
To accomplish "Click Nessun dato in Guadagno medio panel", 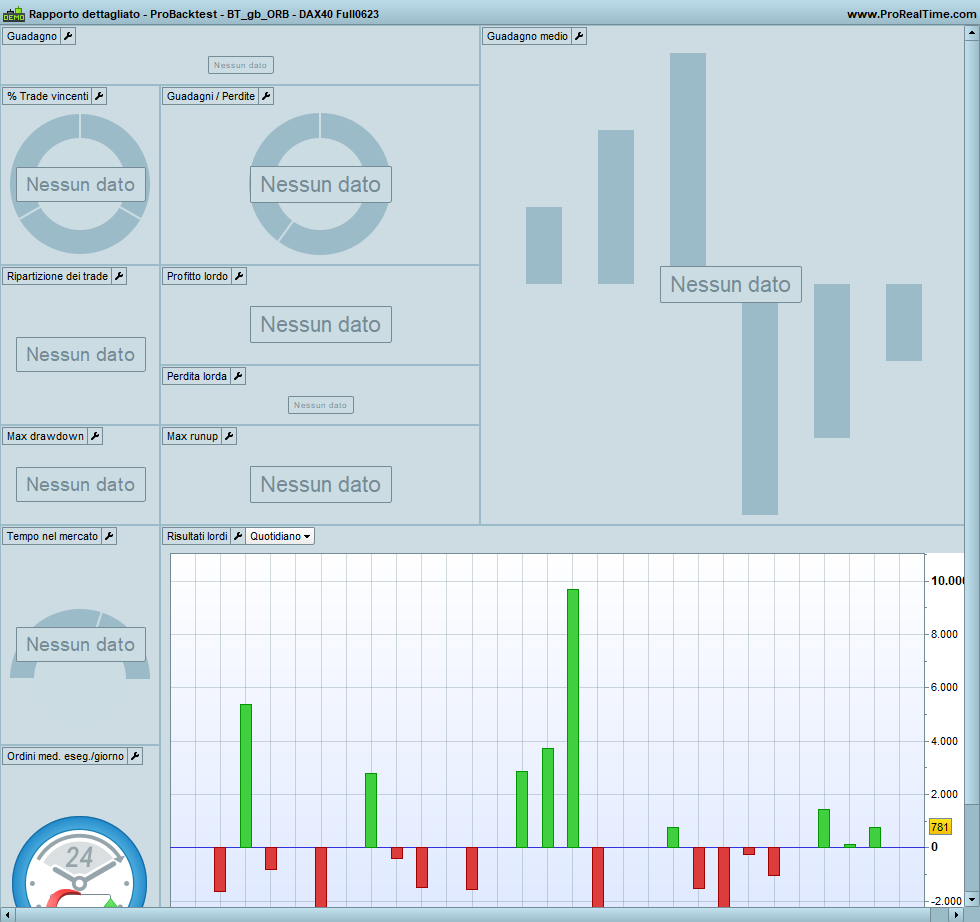I will [x=731, y=284].
